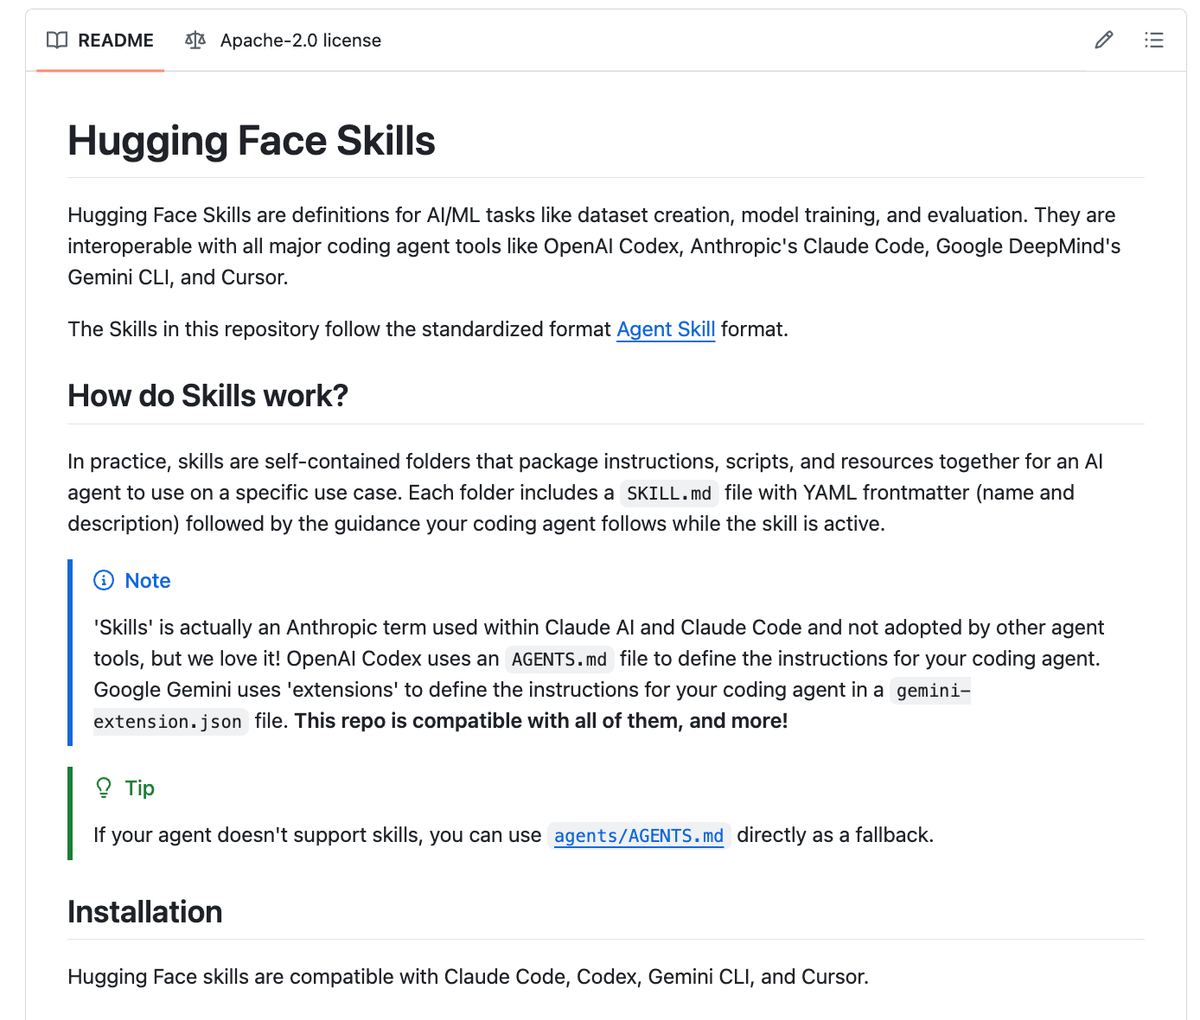Screen dimensions: 1200x1020
Task: Click the 'Hugging Face skills are compatible' line
Action: click(468, 976)
